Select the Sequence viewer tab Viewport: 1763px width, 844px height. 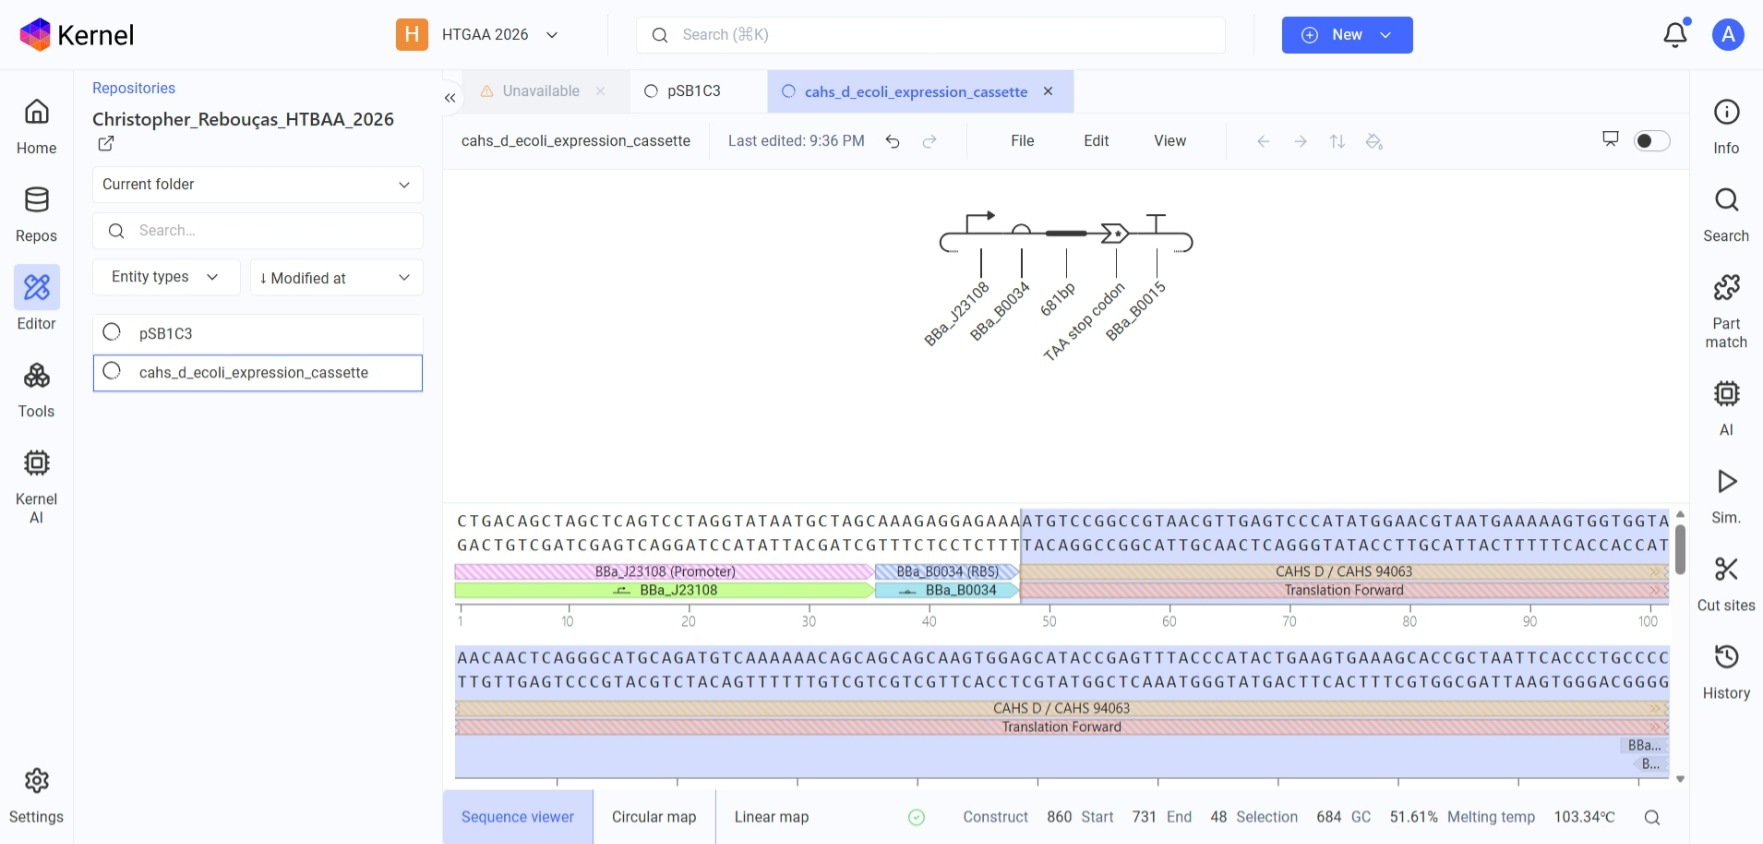point(518,817)
